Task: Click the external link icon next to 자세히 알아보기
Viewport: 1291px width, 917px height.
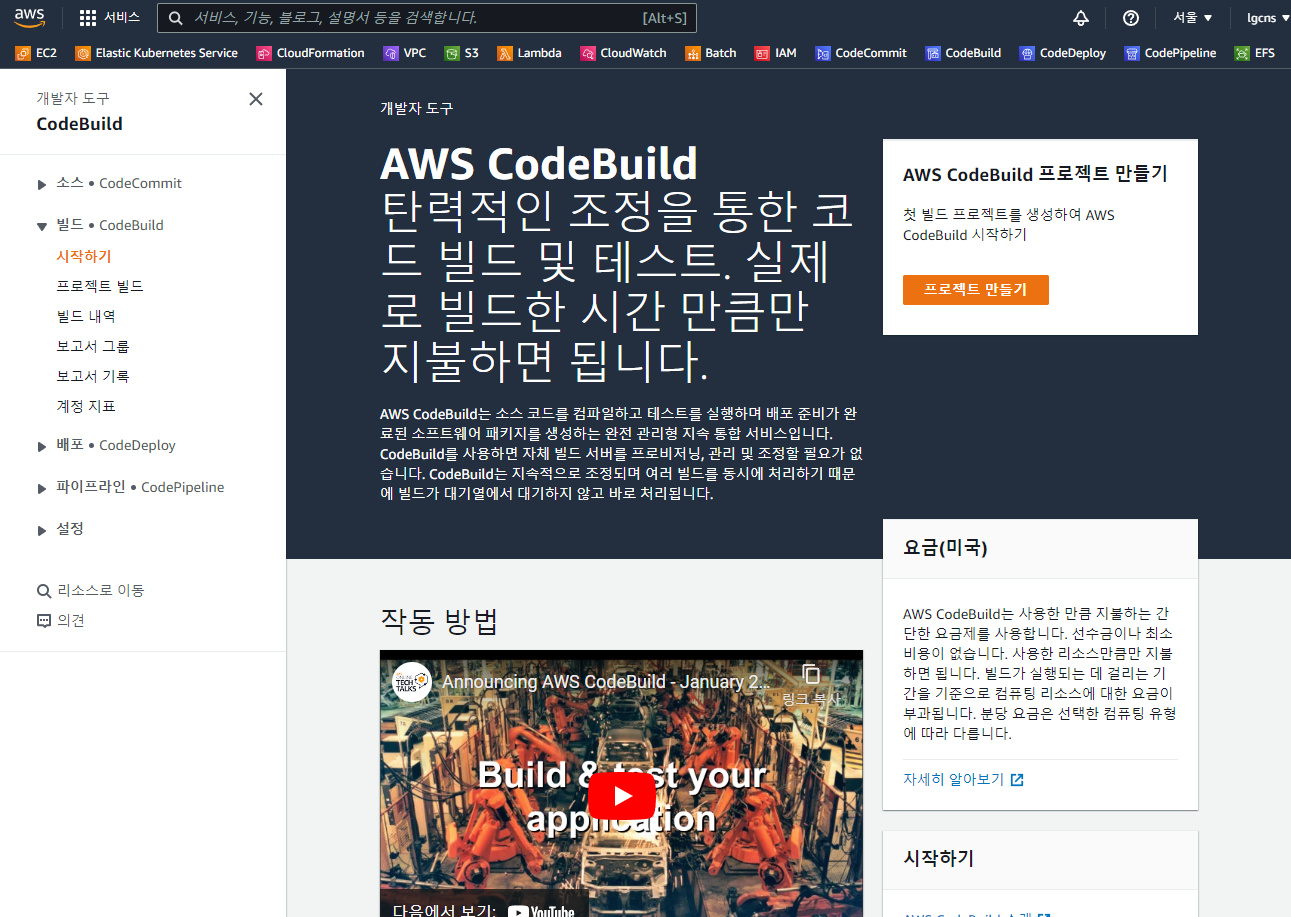Action: pos(1017,780)
